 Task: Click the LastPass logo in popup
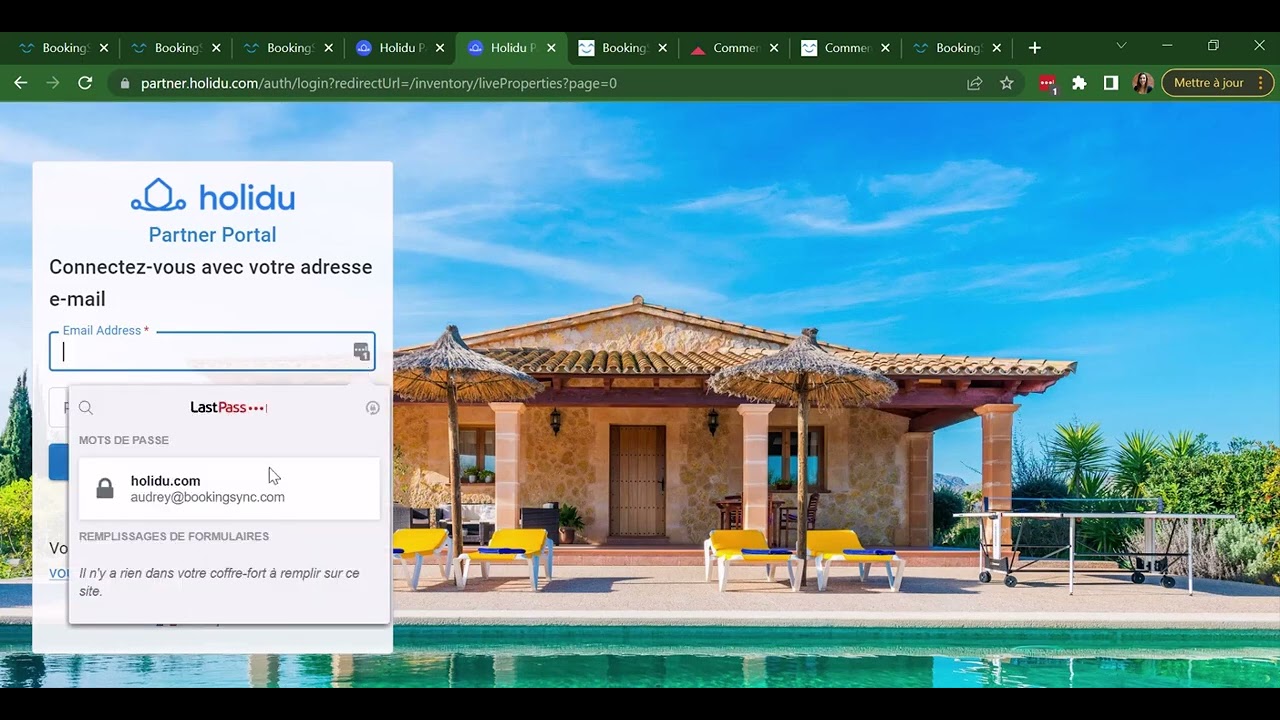[229, 407]
